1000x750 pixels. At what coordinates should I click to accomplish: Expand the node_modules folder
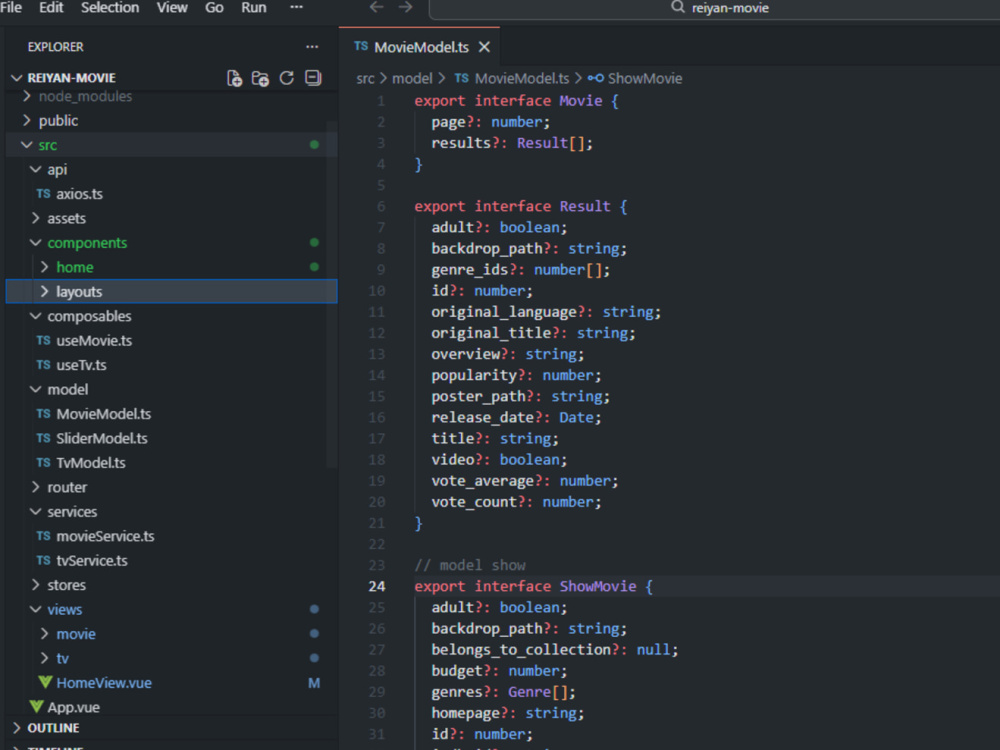[27, 96]
